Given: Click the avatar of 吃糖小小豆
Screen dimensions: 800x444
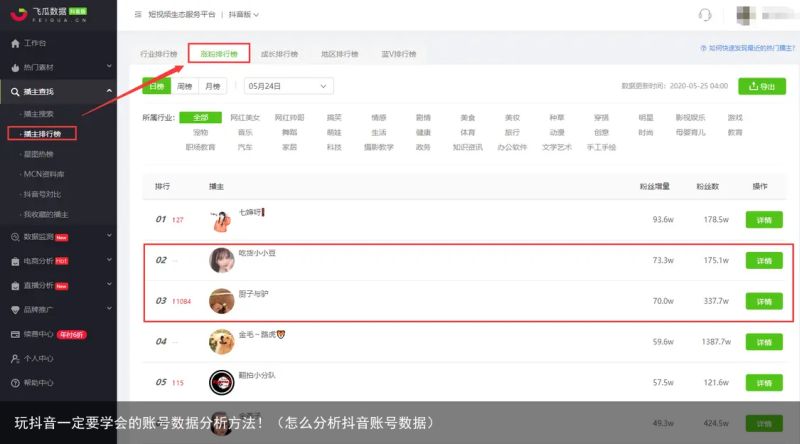Looking at the screenshot, I should [221, 260].
